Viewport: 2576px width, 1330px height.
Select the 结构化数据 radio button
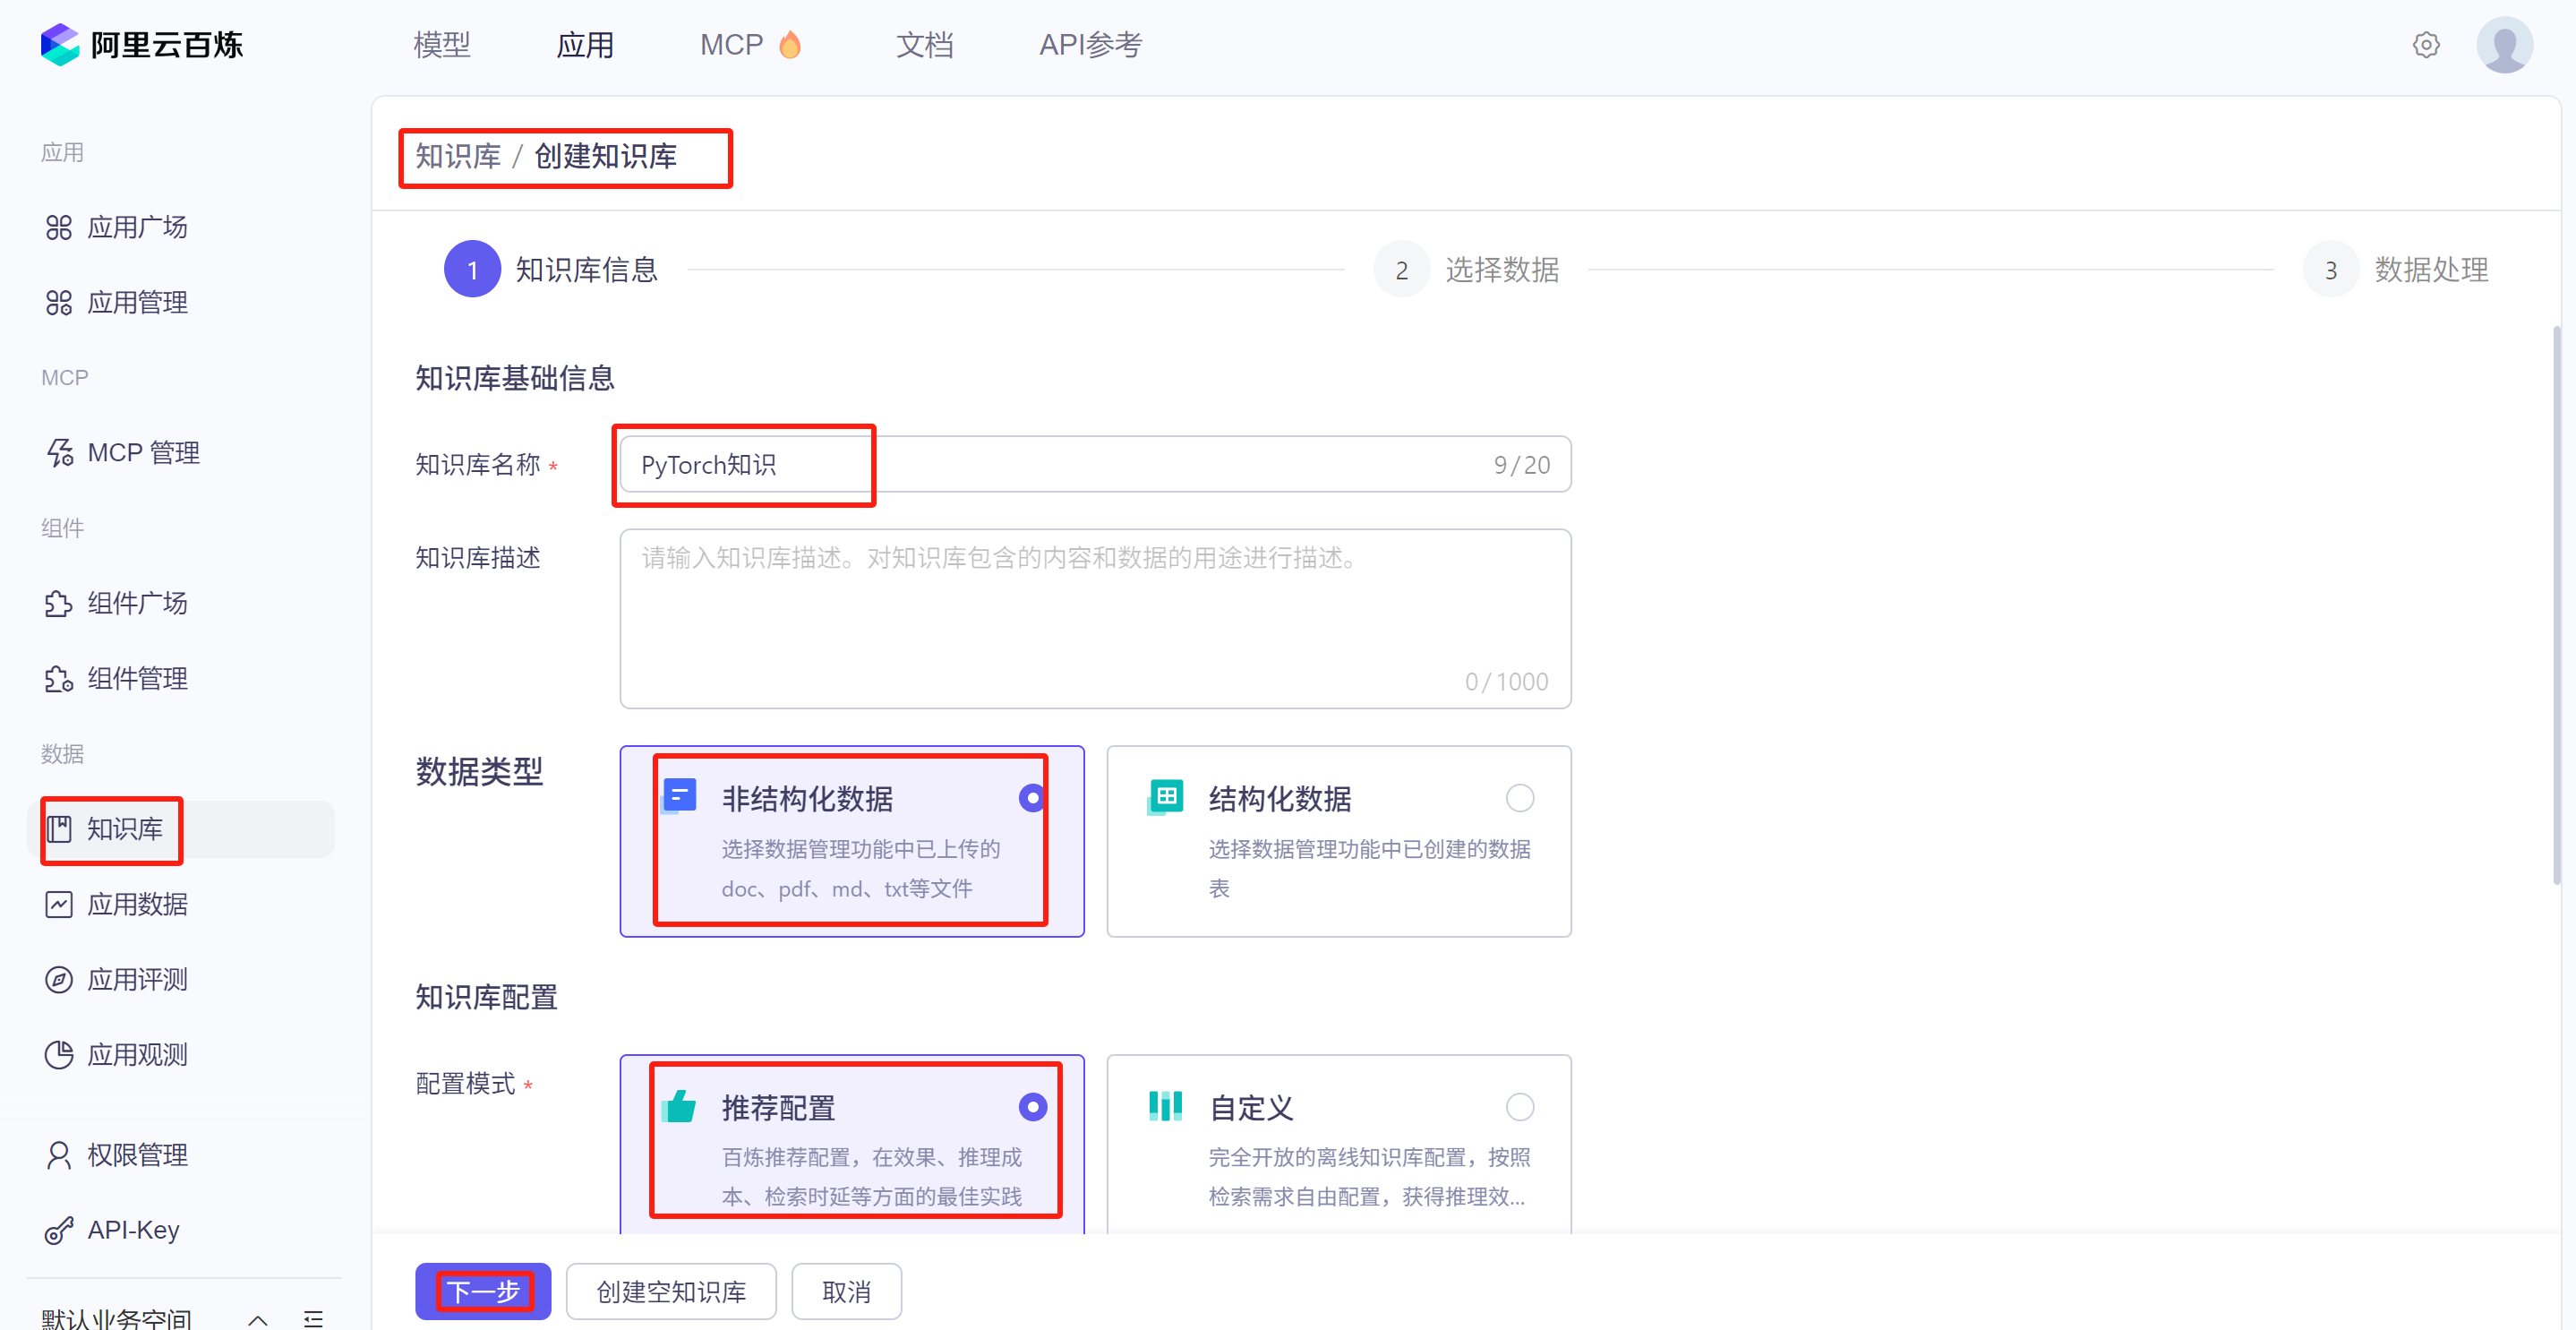1519,798
